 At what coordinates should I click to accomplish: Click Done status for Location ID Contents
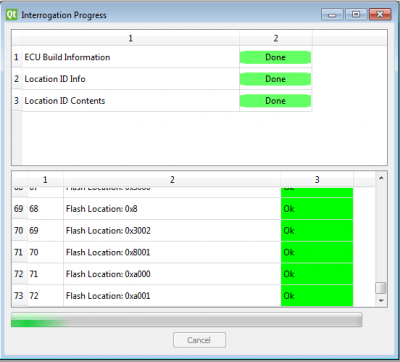pyautogui.click(x=275, y=101)
